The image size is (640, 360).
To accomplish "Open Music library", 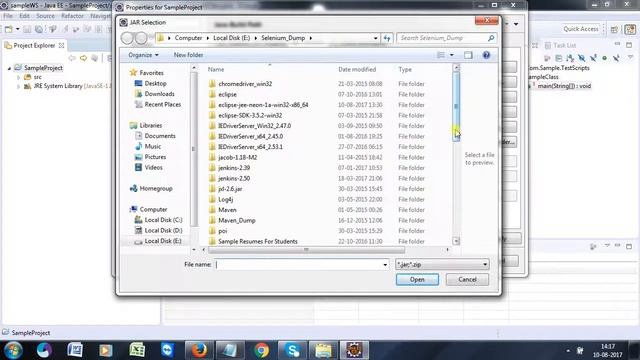I will [153, 147].
